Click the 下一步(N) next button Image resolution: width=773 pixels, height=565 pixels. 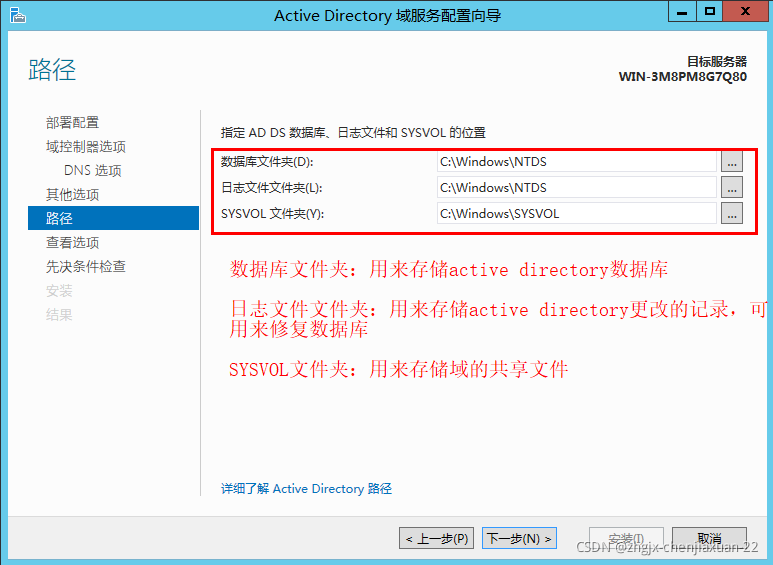coord(519,538)
